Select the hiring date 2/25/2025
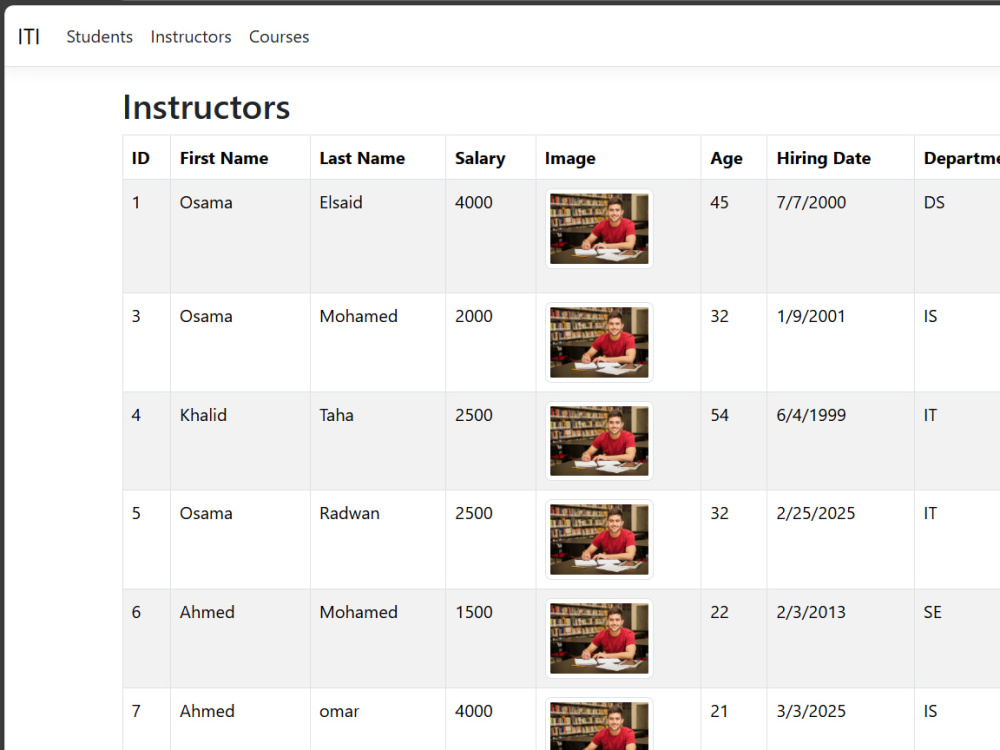This screenshot has width=1000, height=750. [x=816, y=513]
